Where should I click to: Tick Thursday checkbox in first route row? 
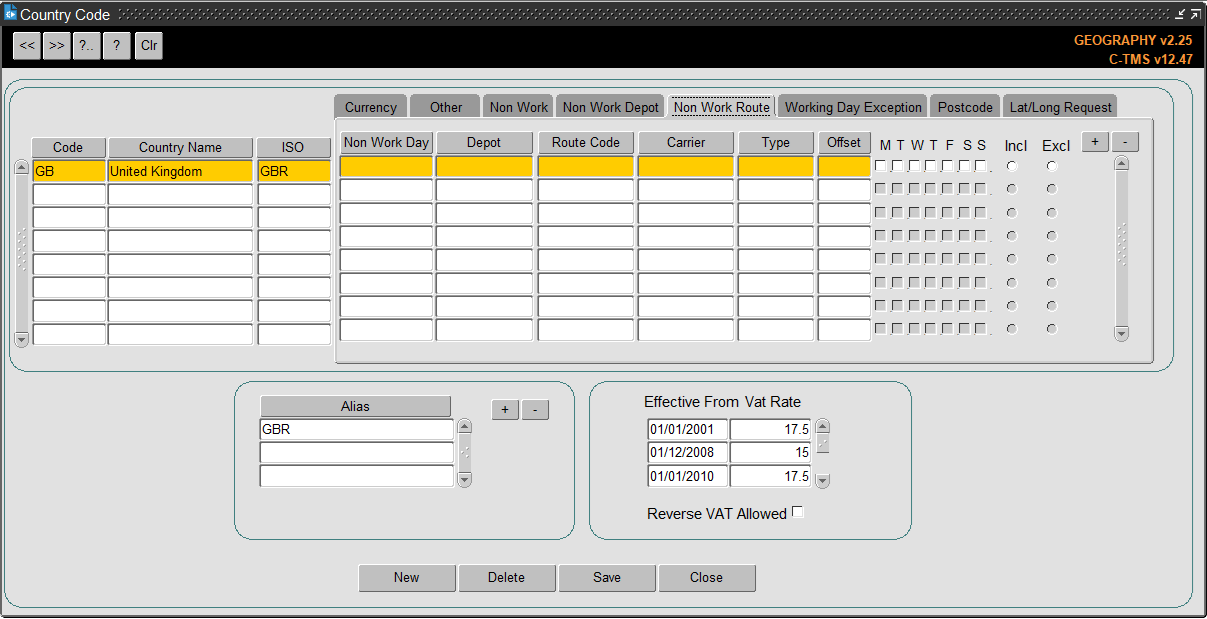tap(931, 166)
